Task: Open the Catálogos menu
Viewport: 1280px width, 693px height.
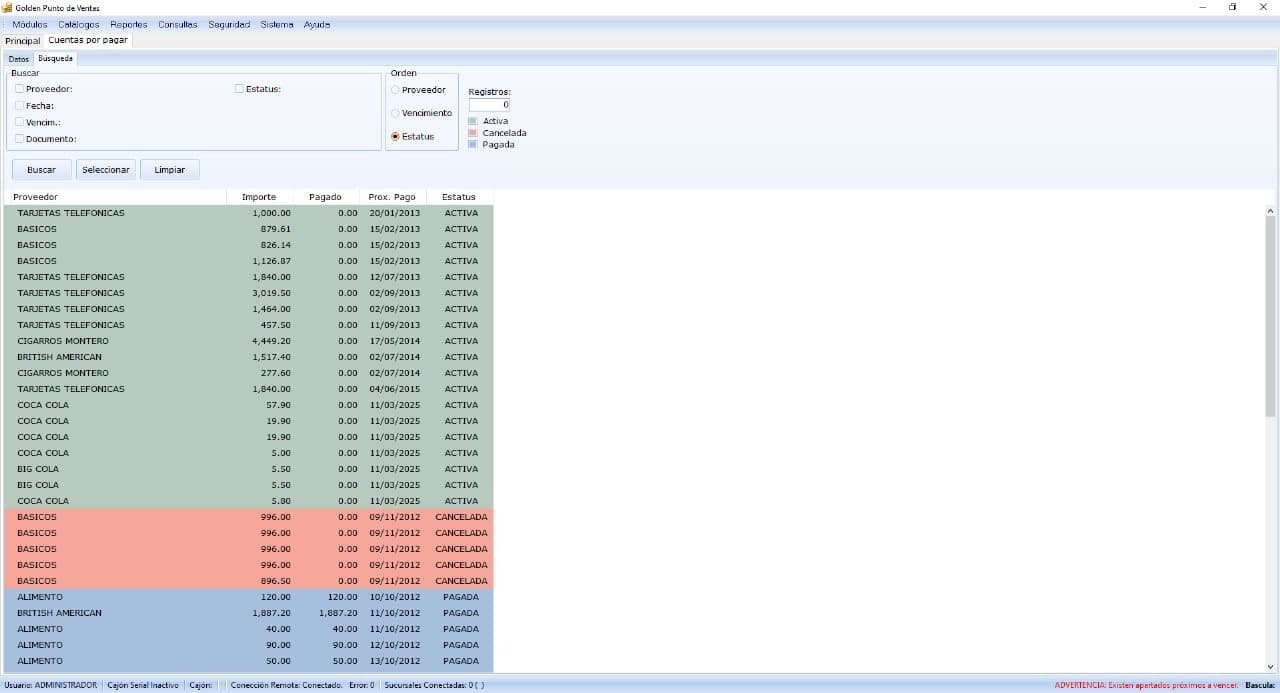Action: tap(79, 24)
